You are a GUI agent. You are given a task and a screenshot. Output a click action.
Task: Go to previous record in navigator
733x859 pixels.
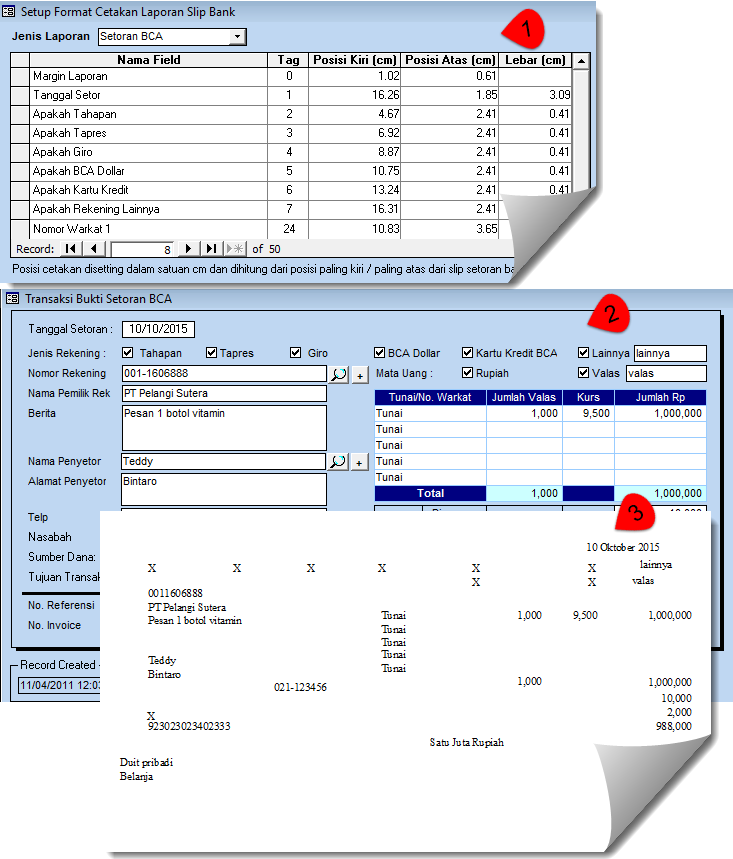pos(94,249)
